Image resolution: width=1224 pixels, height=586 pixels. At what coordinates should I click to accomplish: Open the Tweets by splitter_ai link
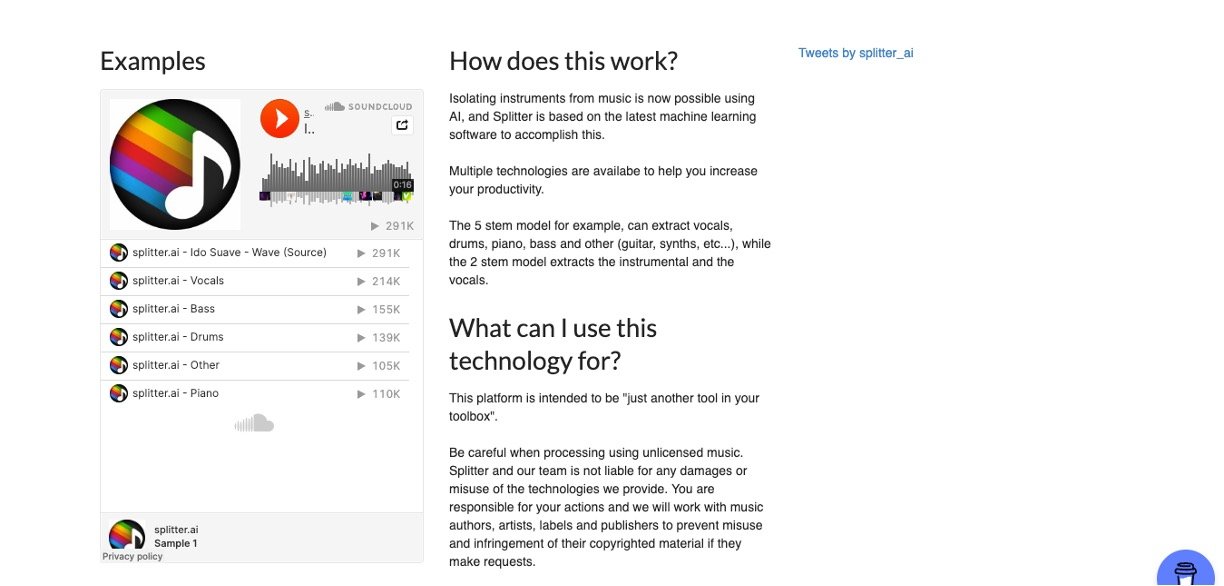(855, 53)
